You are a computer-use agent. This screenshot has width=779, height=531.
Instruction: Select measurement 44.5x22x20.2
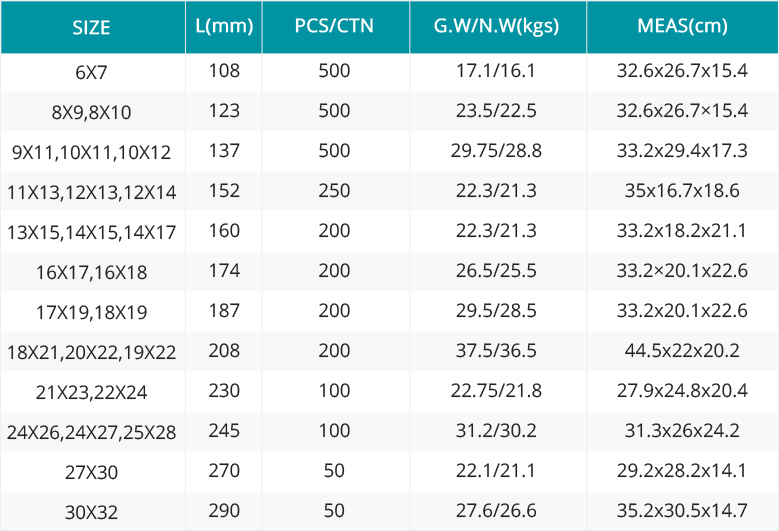pos(682,351)
